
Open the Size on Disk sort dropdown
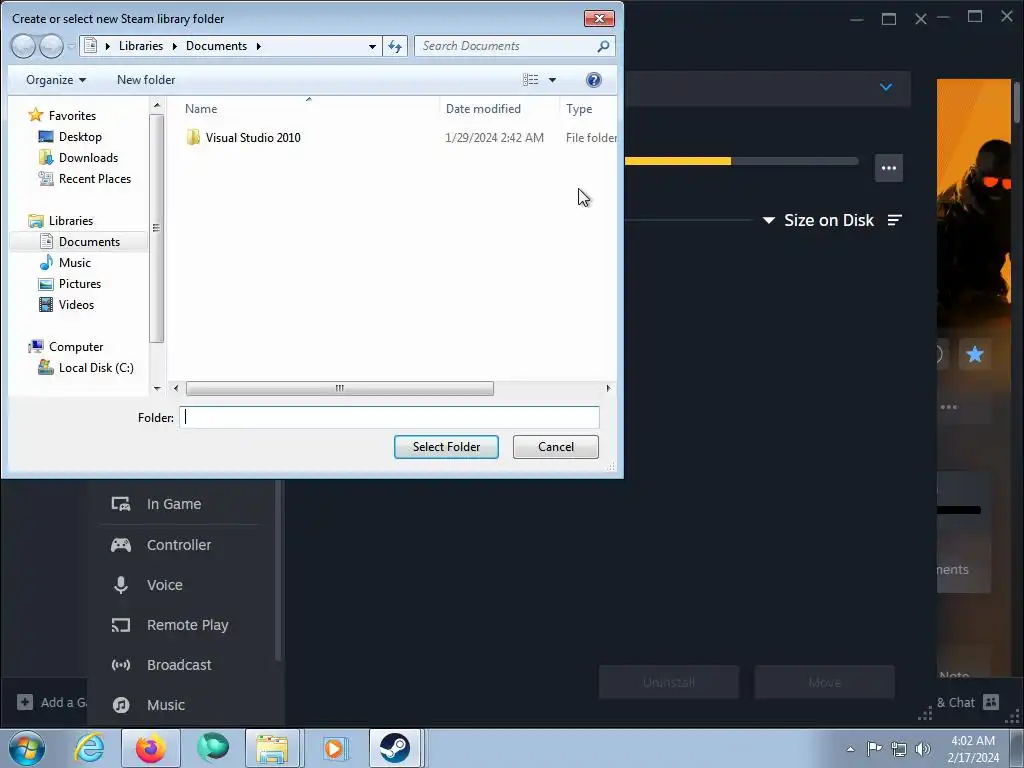[x=818, y=221]
